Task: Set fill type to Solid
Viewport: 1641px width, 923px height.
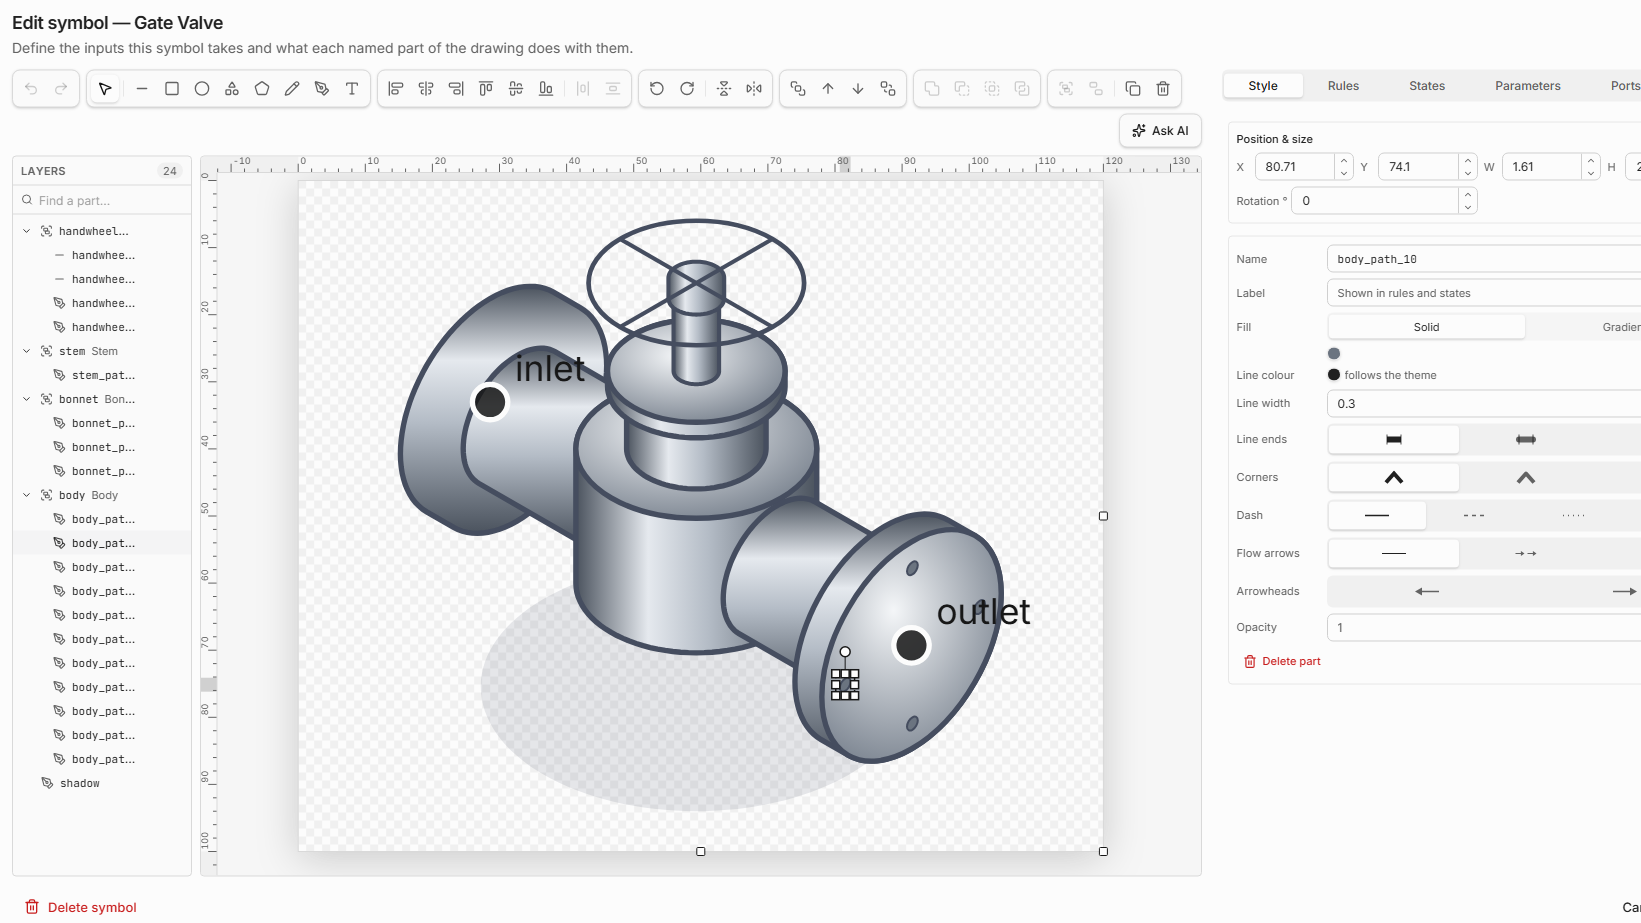Action: [1427, 327]
